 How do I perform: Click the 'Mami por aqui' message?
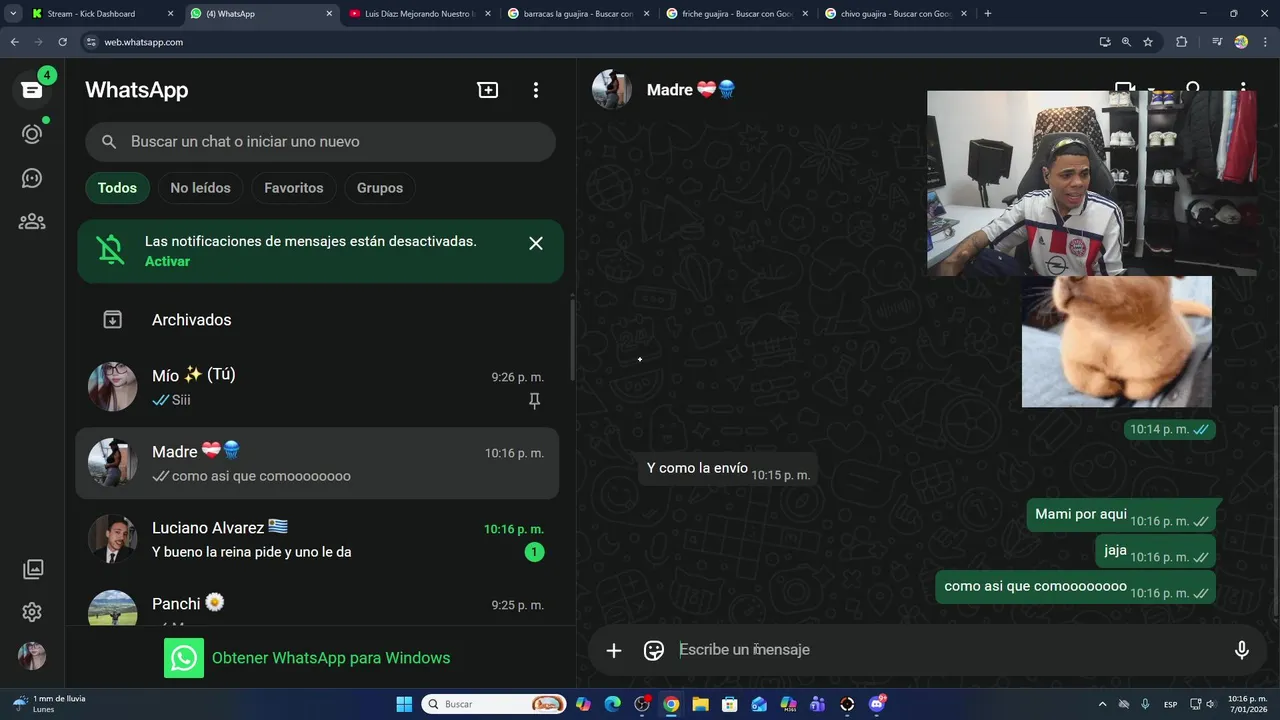[1121, 515]
